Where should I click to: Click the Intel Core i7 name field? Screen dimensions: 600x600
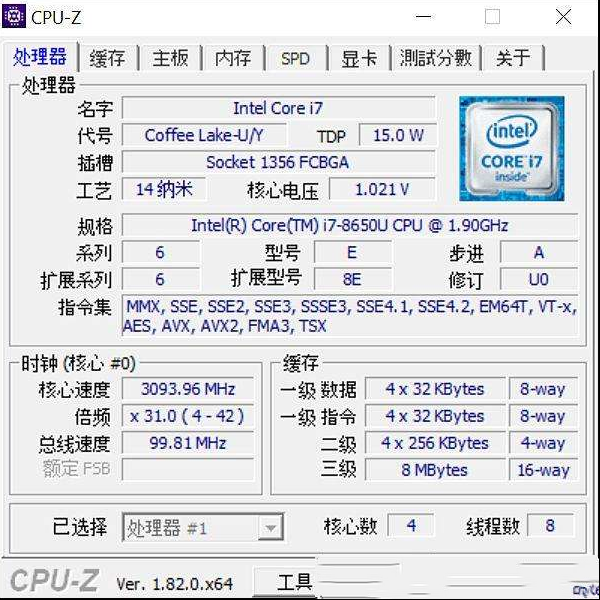279,108
